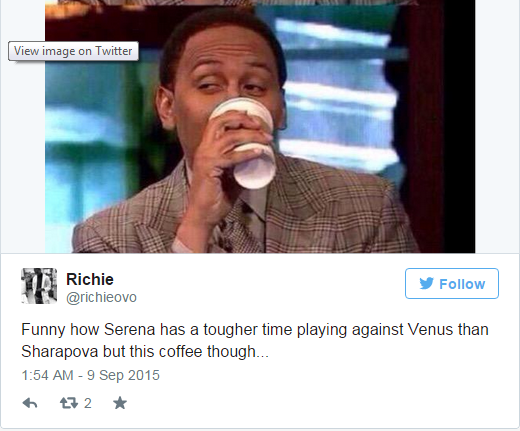Viewport: 520px width, 431px height.
Task: Click the 9 Sep 2015 date text
Action: tap(123, 375)
